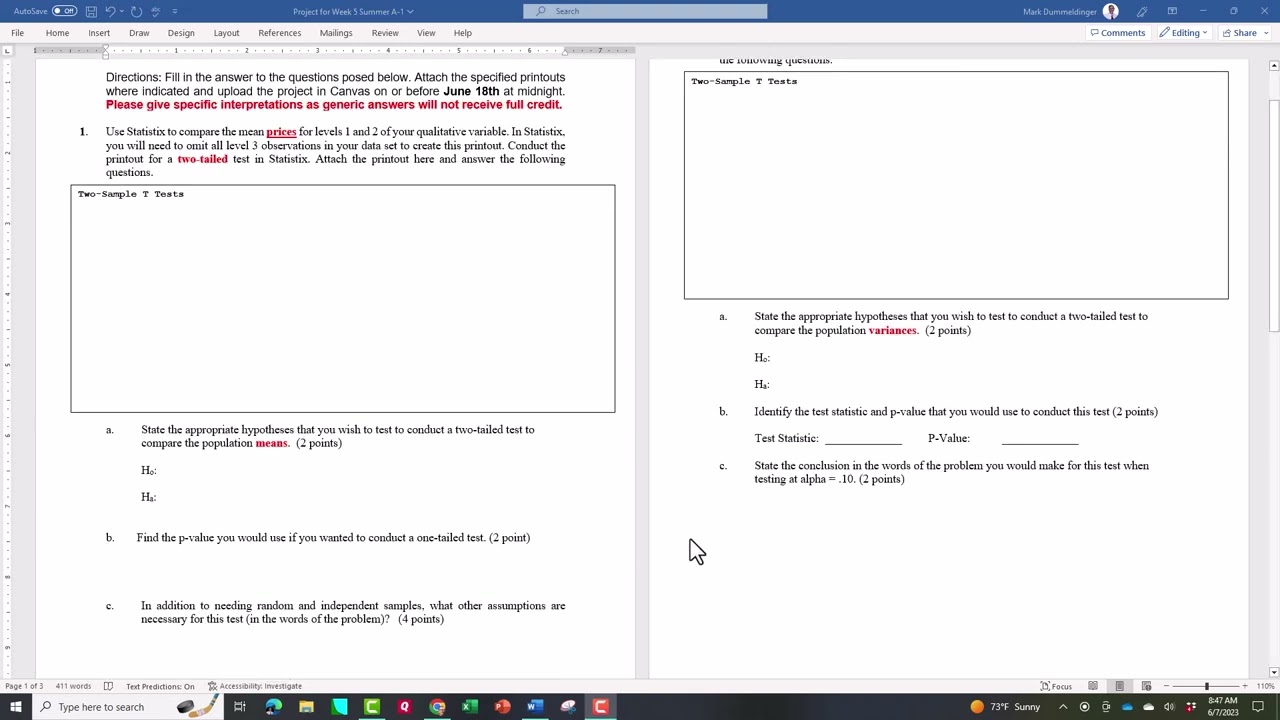
Task: Switch to the Home tab
Action: click(x=57, y=33)
